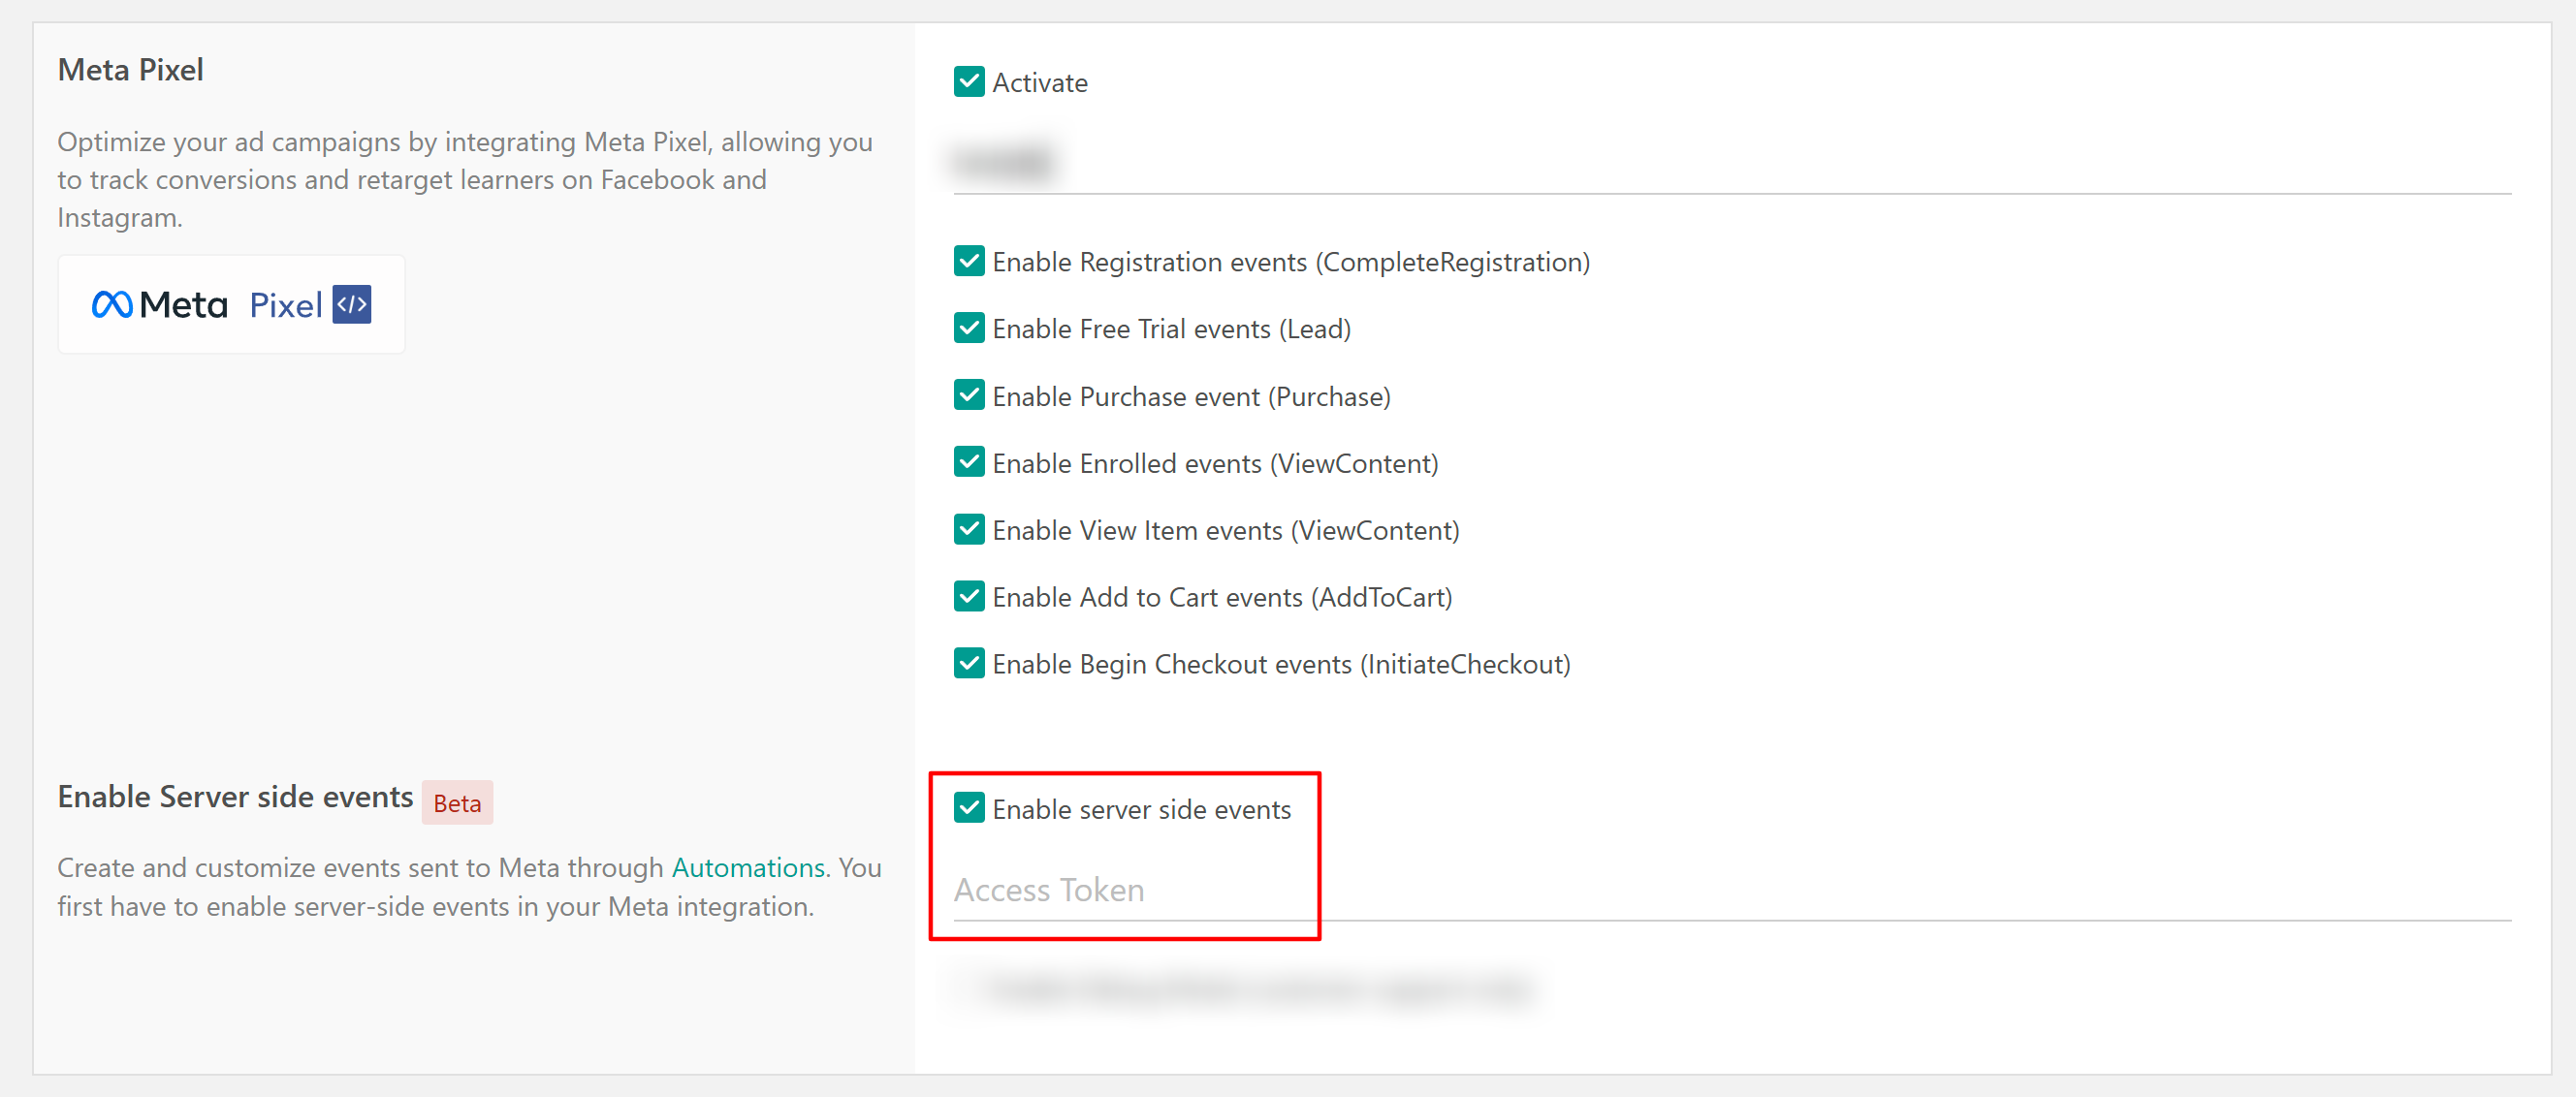Click the Pixel word in the logo card

click(x=285, y=305)
